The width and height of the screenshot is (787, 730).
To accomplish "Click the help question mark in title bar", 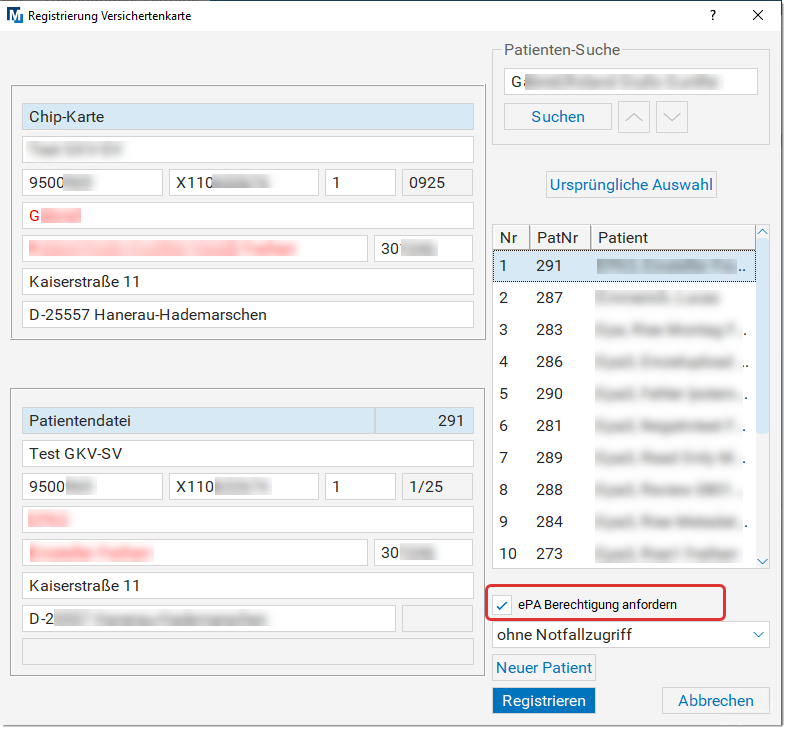I will (x=713, y=16).
